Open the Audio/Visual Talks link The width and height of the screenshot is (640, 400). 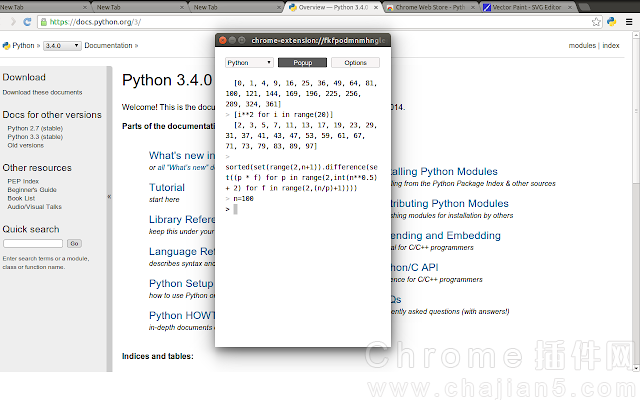coord(34,207)
